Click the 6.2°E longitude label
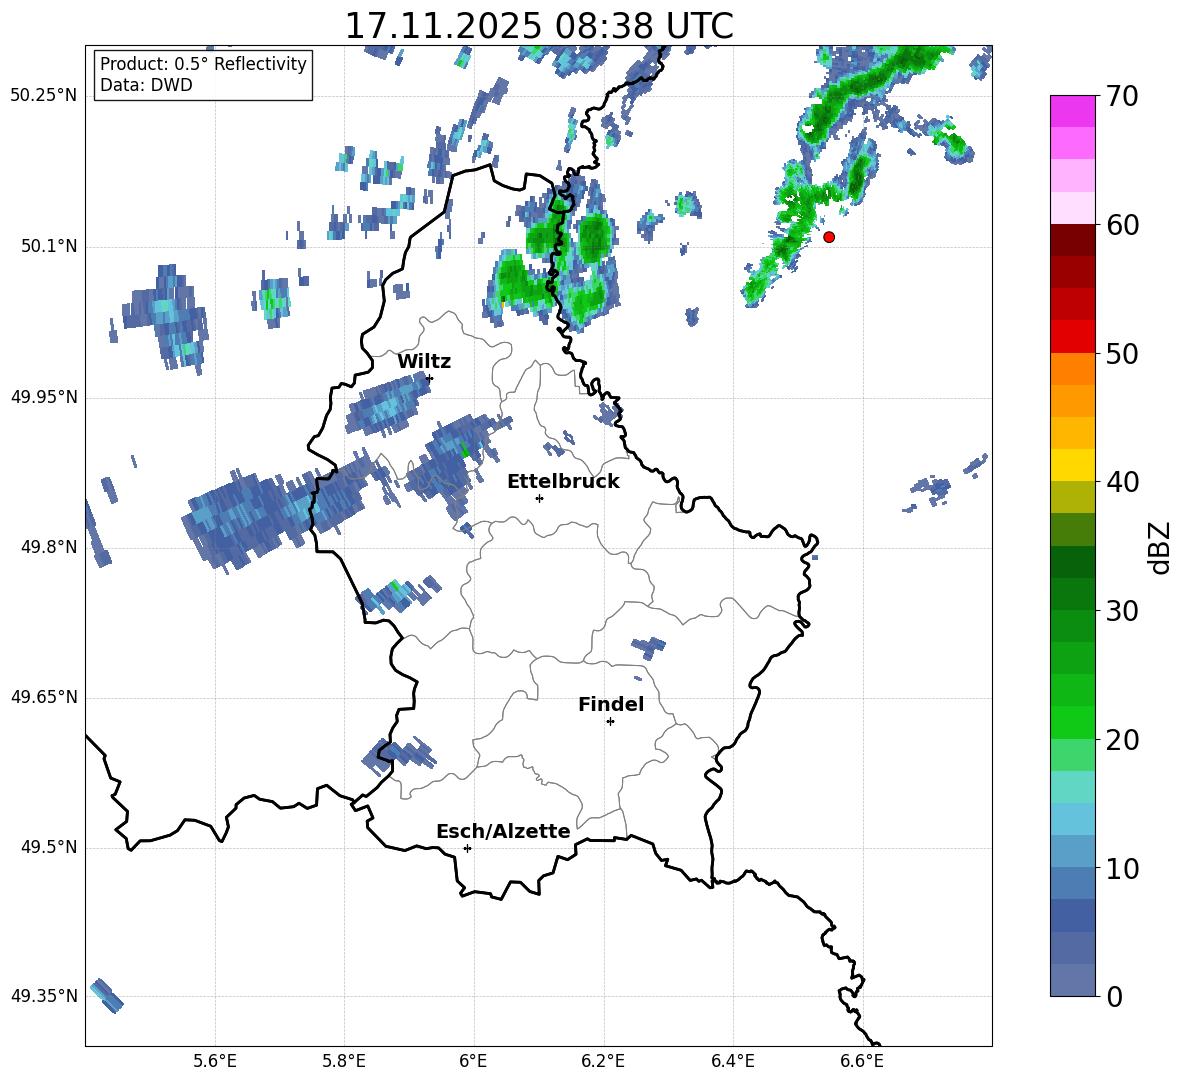The image size is (1184, 1081). 603,1061
